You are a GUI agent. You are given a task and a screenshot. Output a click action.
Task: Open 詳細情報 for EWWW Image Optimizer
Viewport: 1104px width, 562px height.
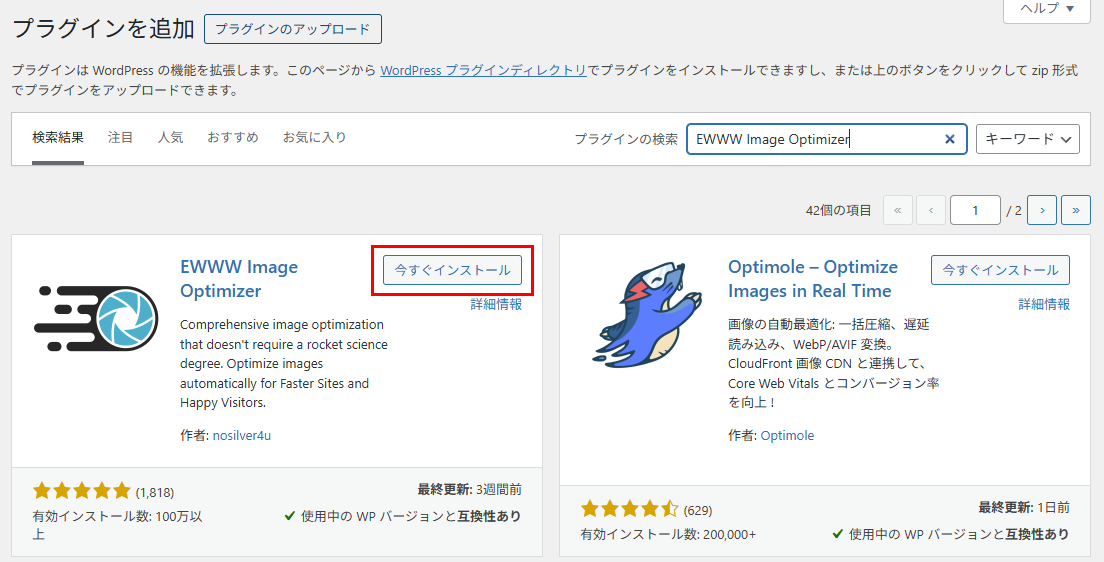(x=496, y=304)
